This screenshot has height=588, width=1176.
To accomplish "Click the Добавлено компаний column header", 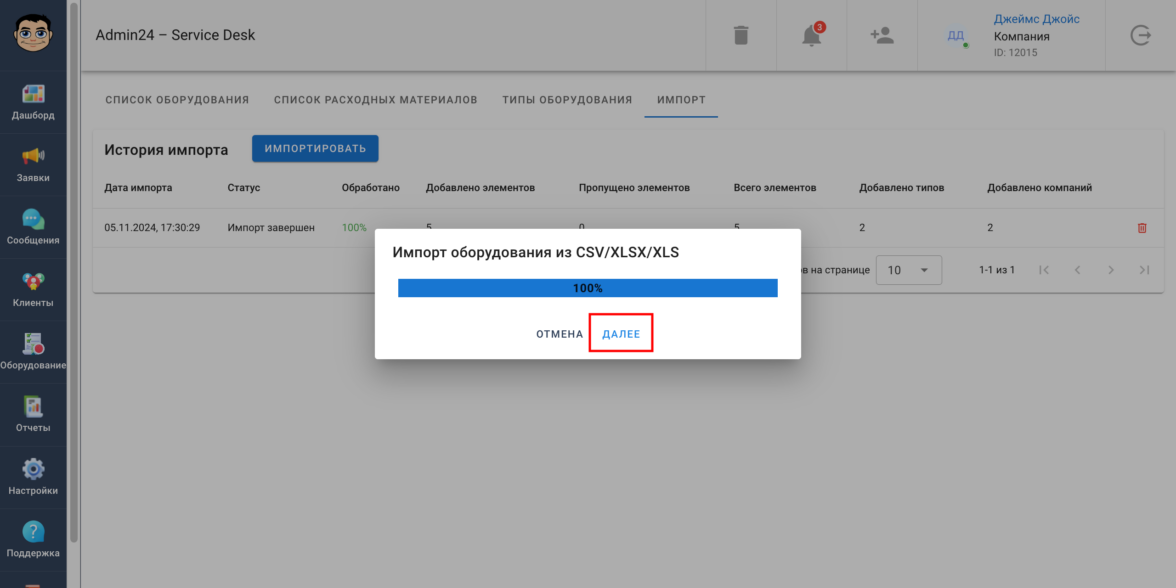I will pos(1040,188).
